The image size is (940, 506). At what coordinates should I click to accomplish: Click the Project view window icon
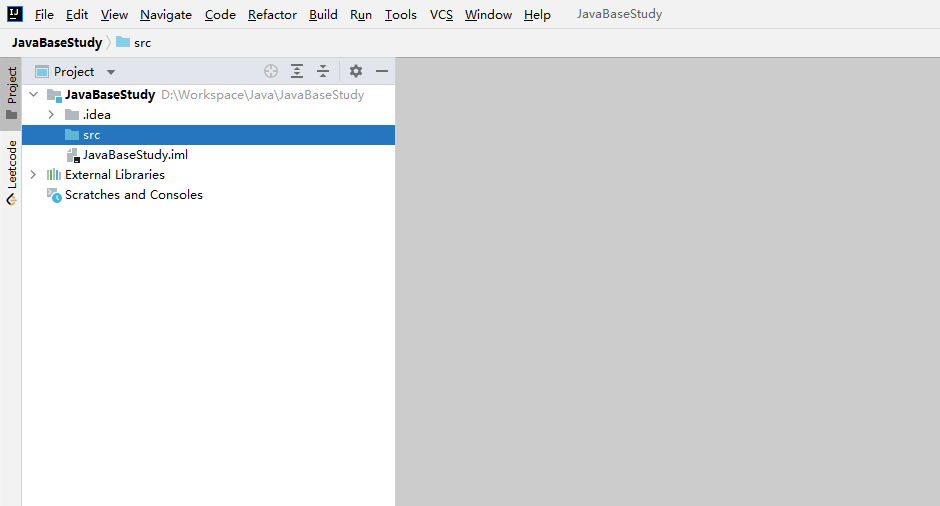pyautogui.click(x=41, y=72)
